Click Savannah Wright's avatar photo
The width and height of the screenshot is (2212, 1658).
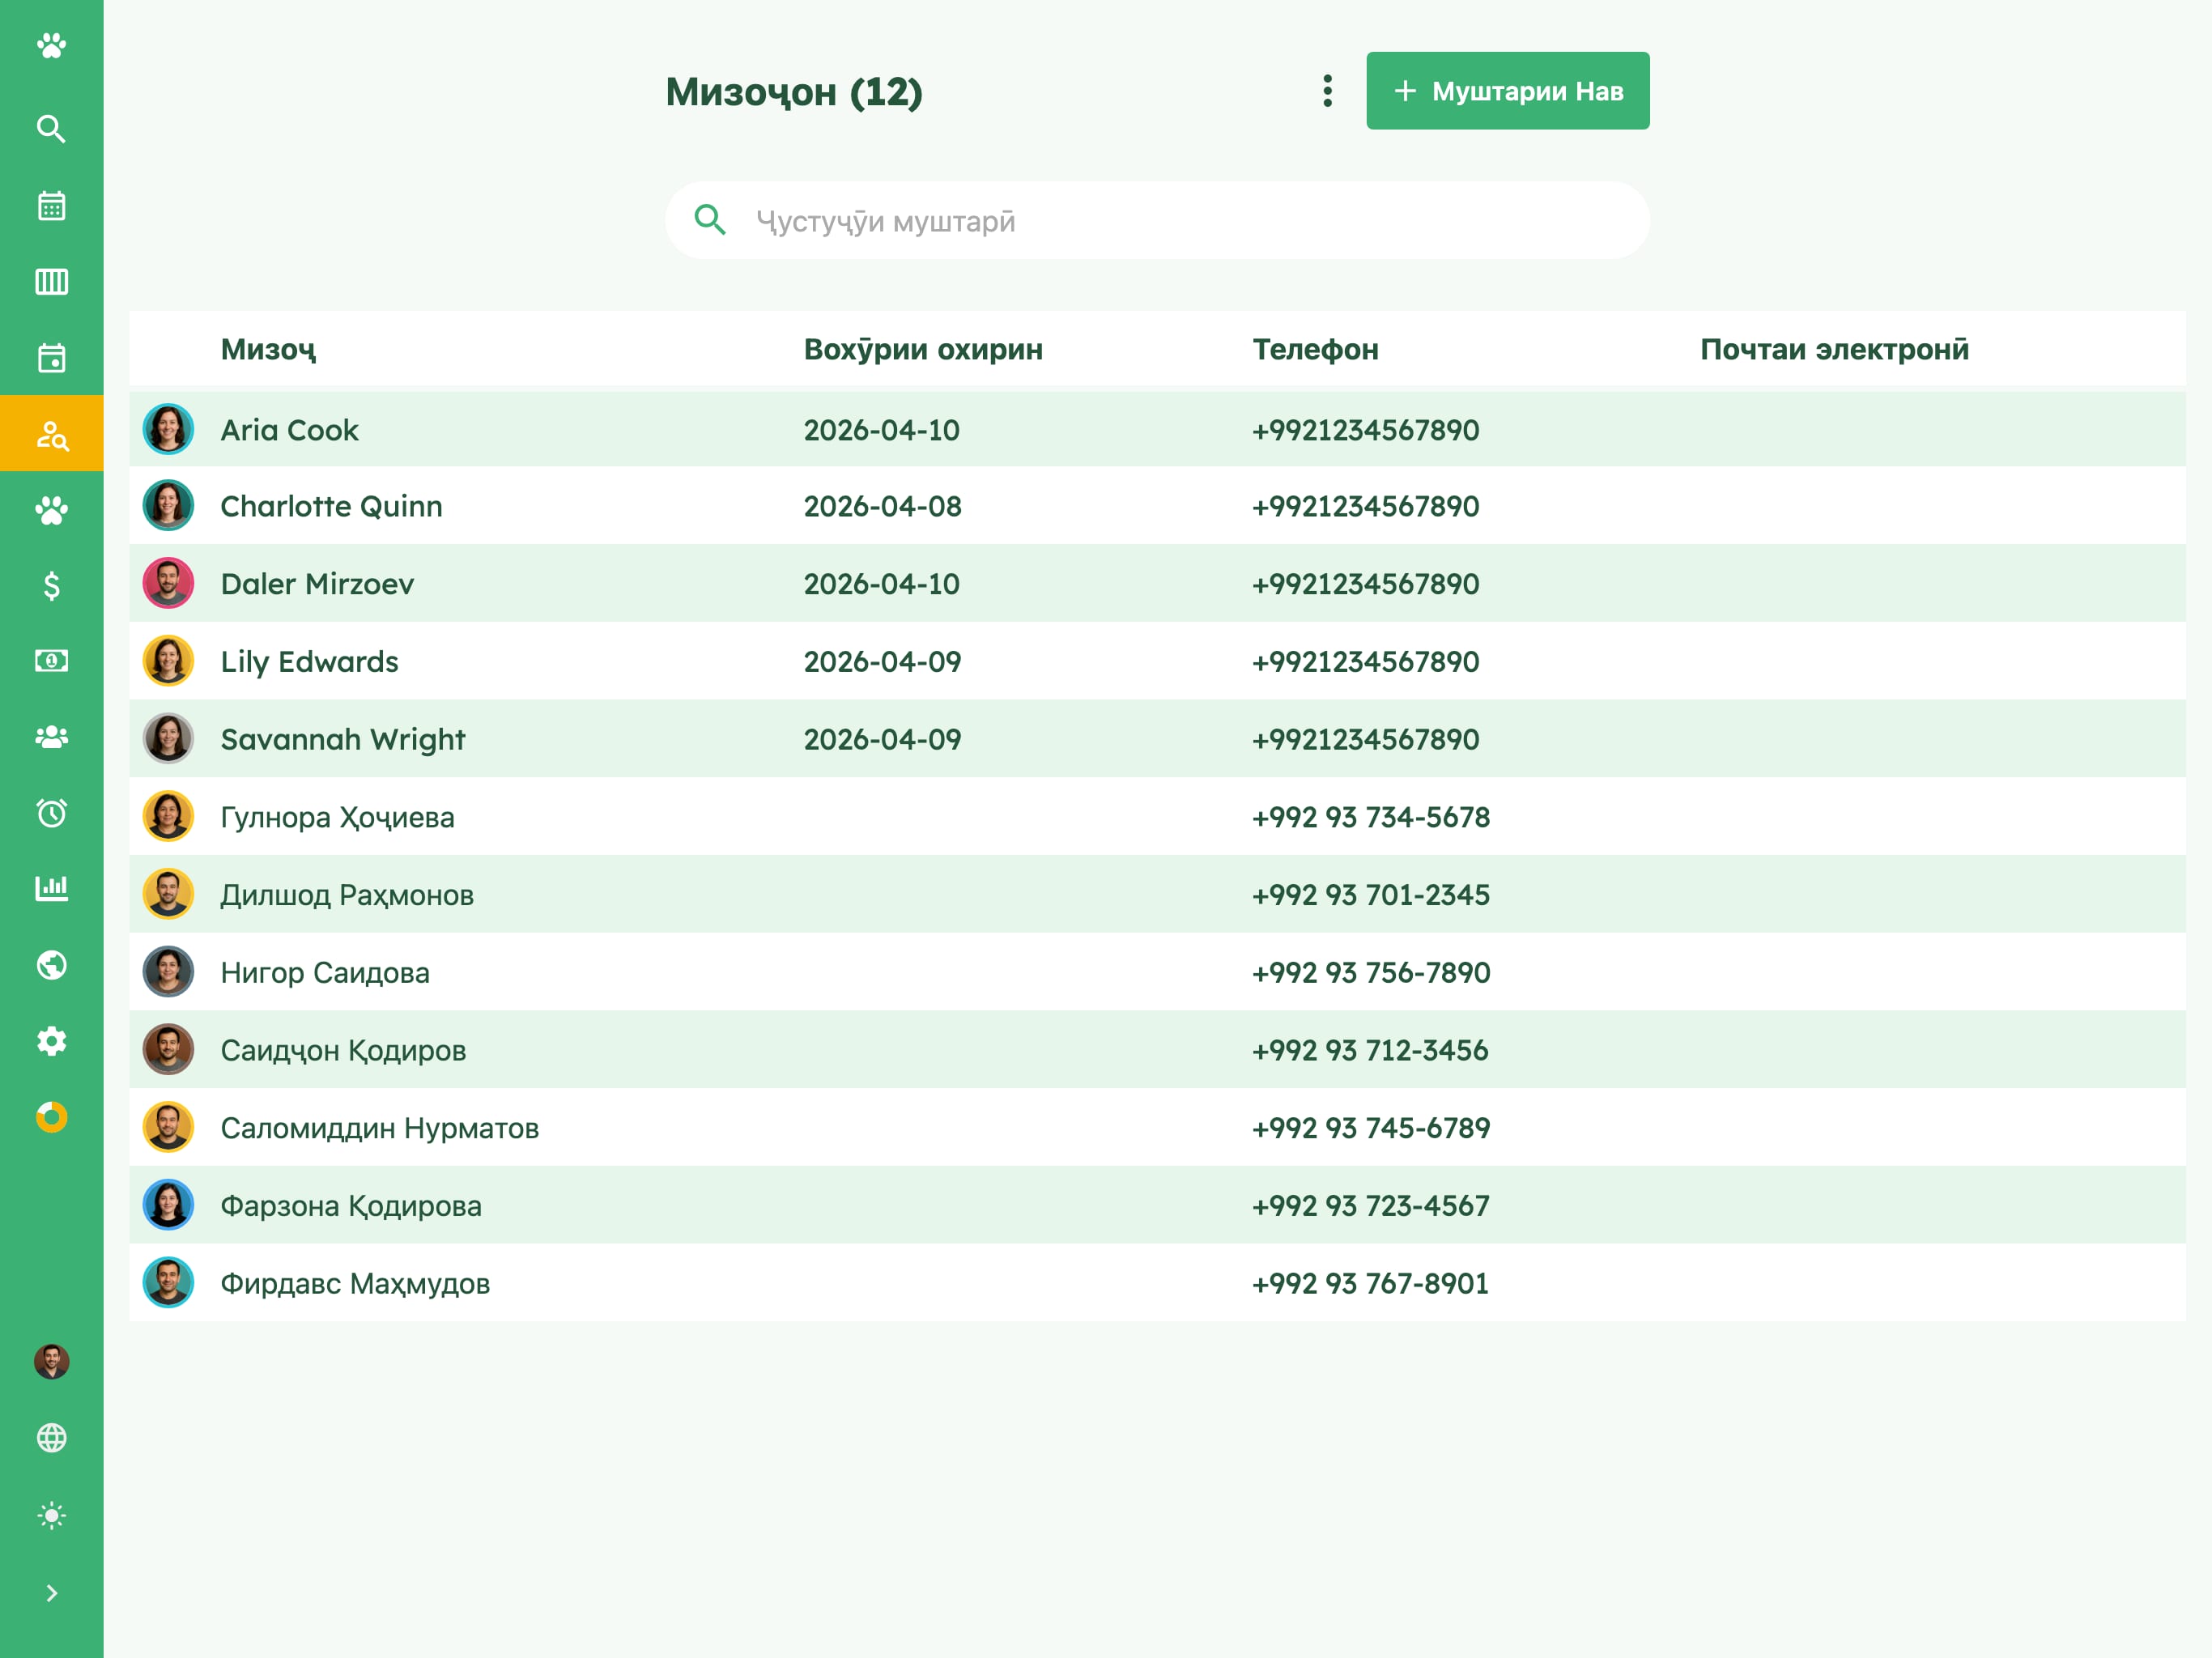pos(168,740)
